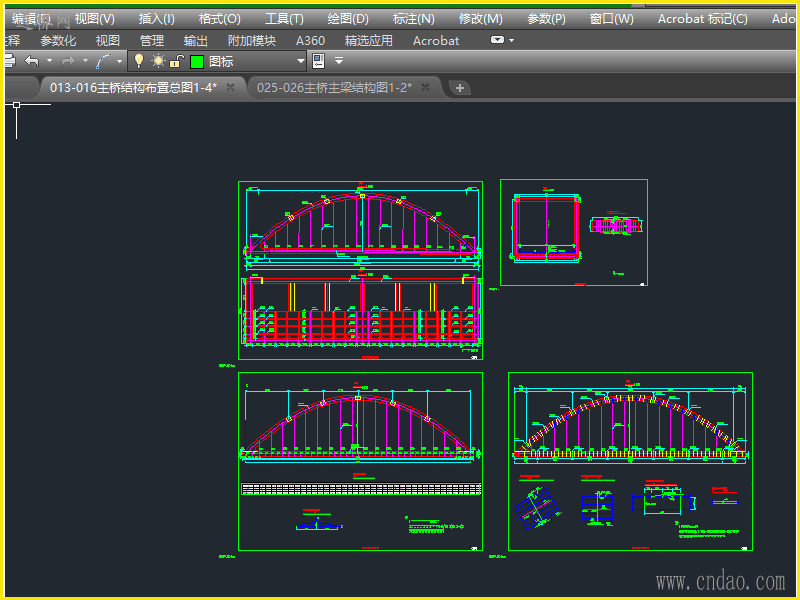Expand the 图标 layer dropdown list
Screen dimensions: 800x600
pos(300,62)
